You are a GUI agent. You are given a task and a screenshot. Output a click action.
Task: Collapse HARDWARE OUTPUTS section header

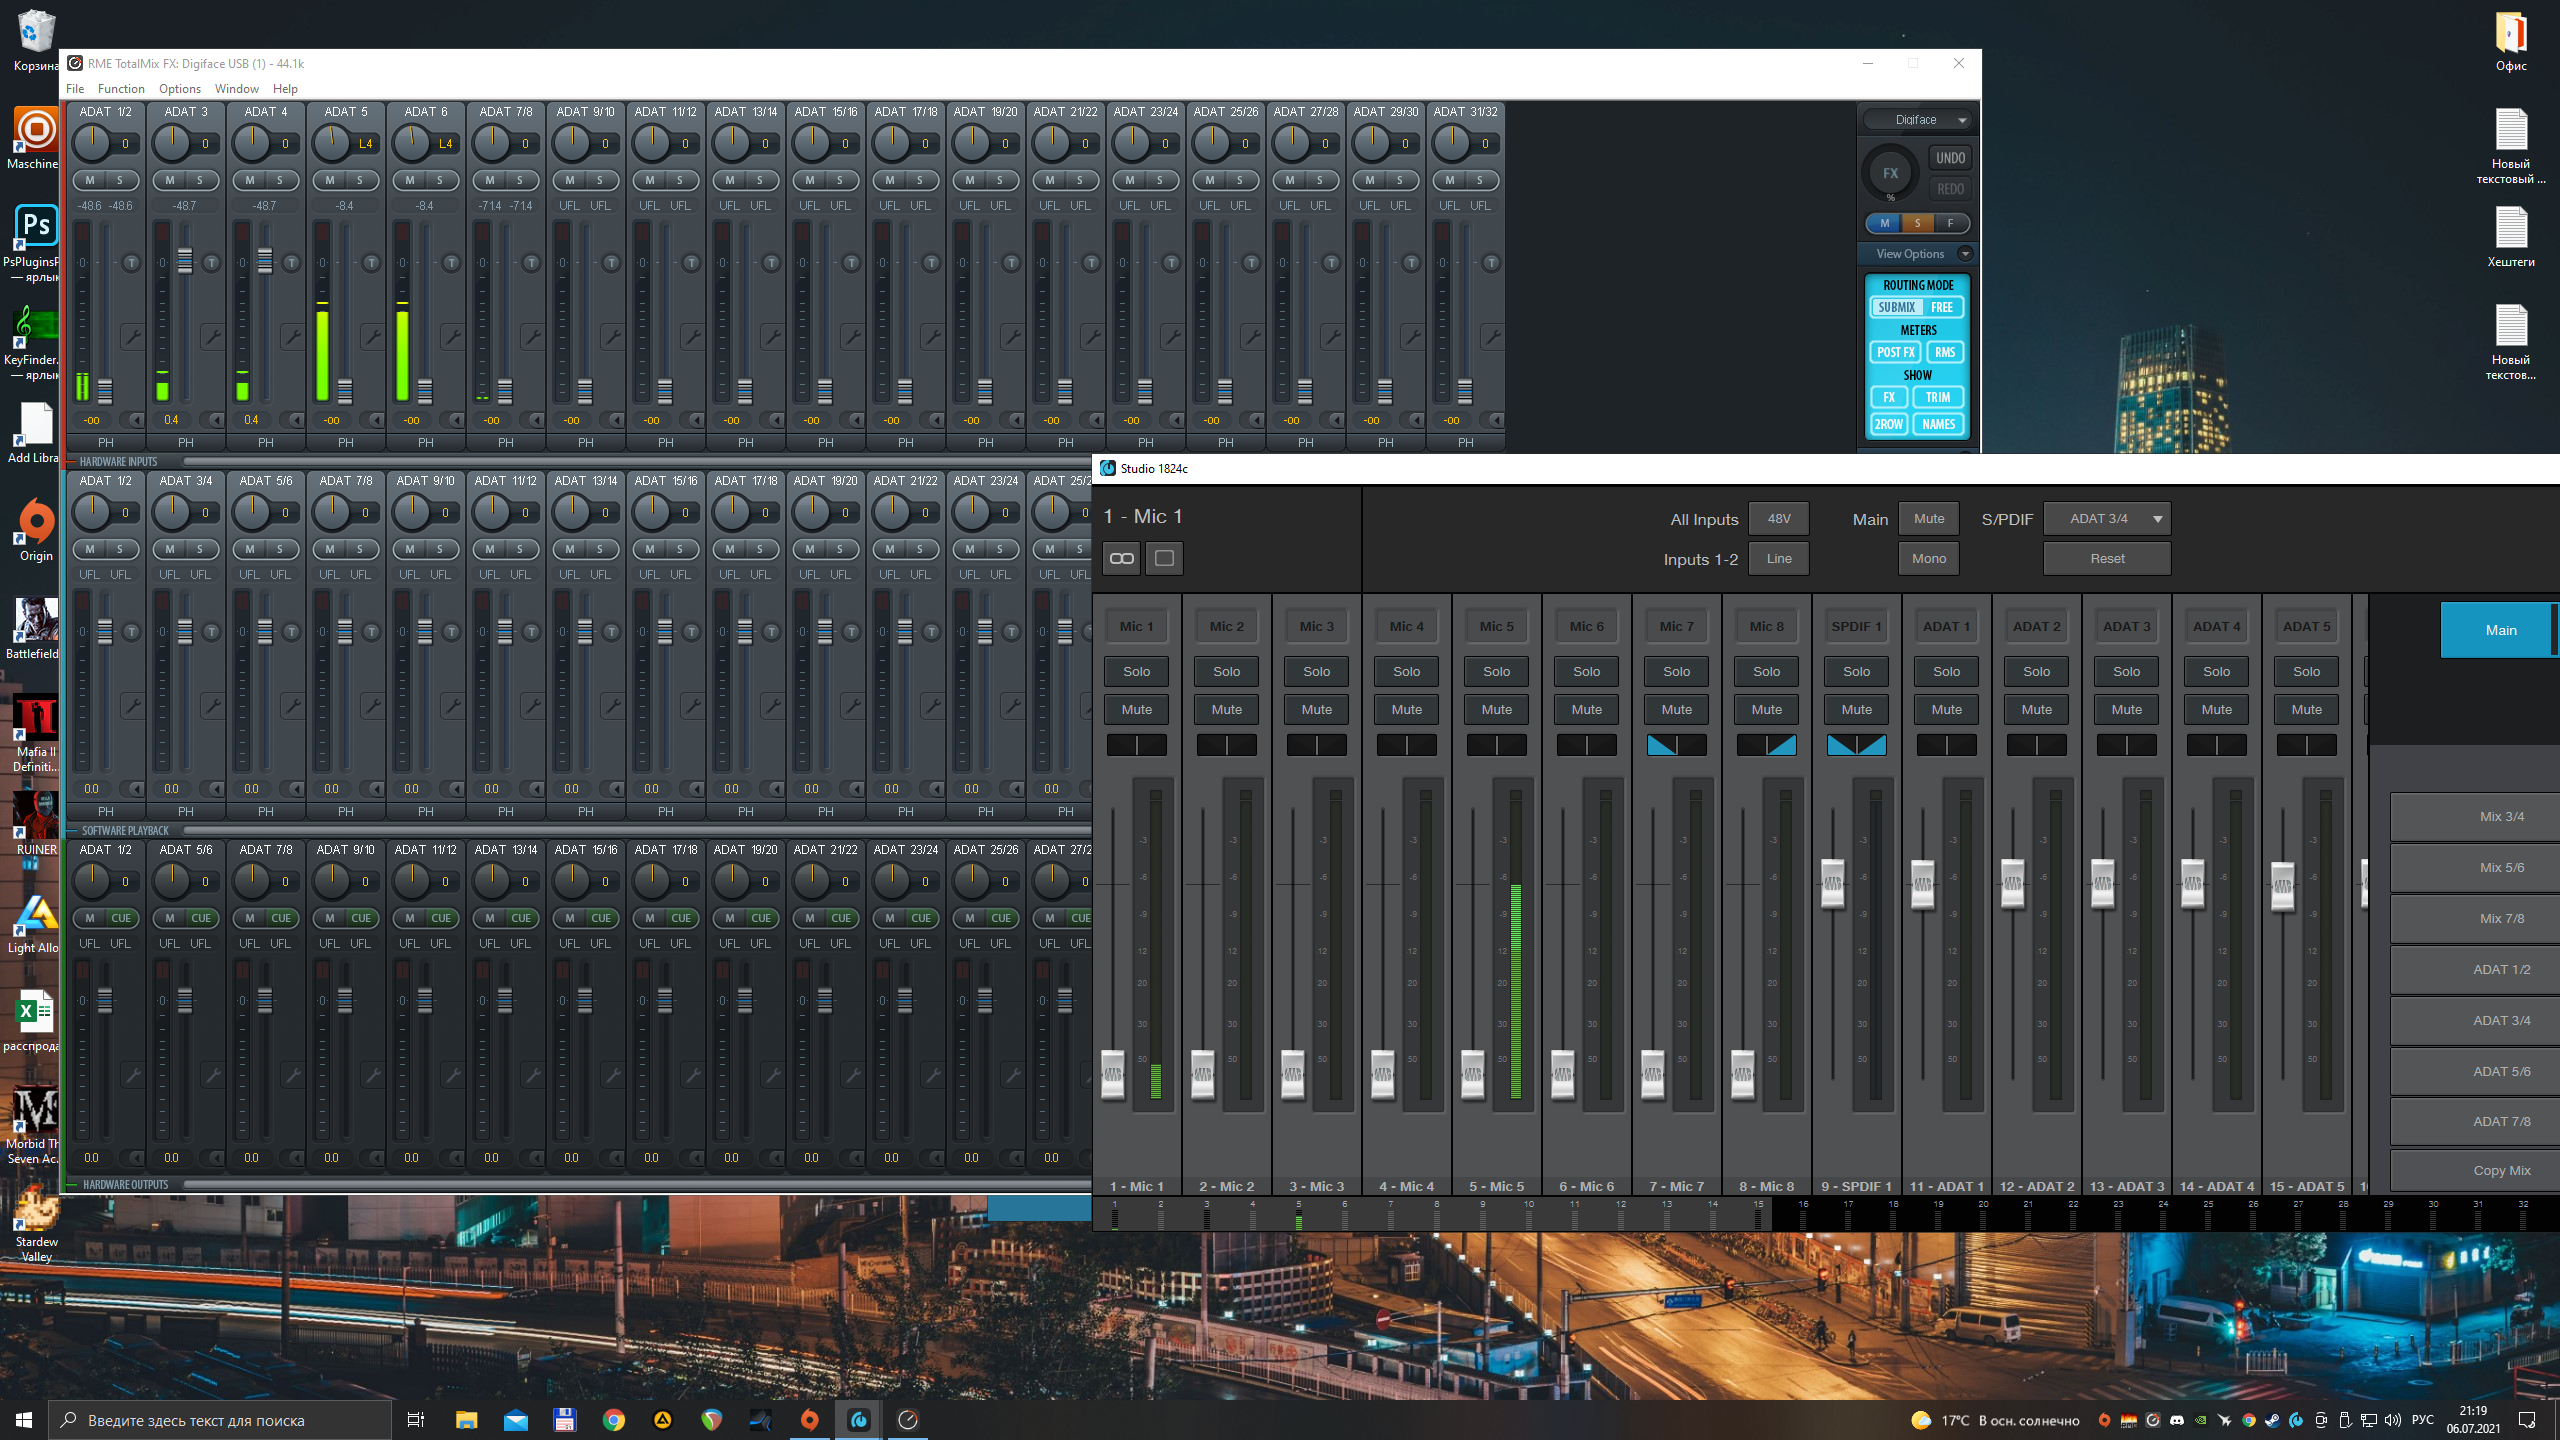125,1185
